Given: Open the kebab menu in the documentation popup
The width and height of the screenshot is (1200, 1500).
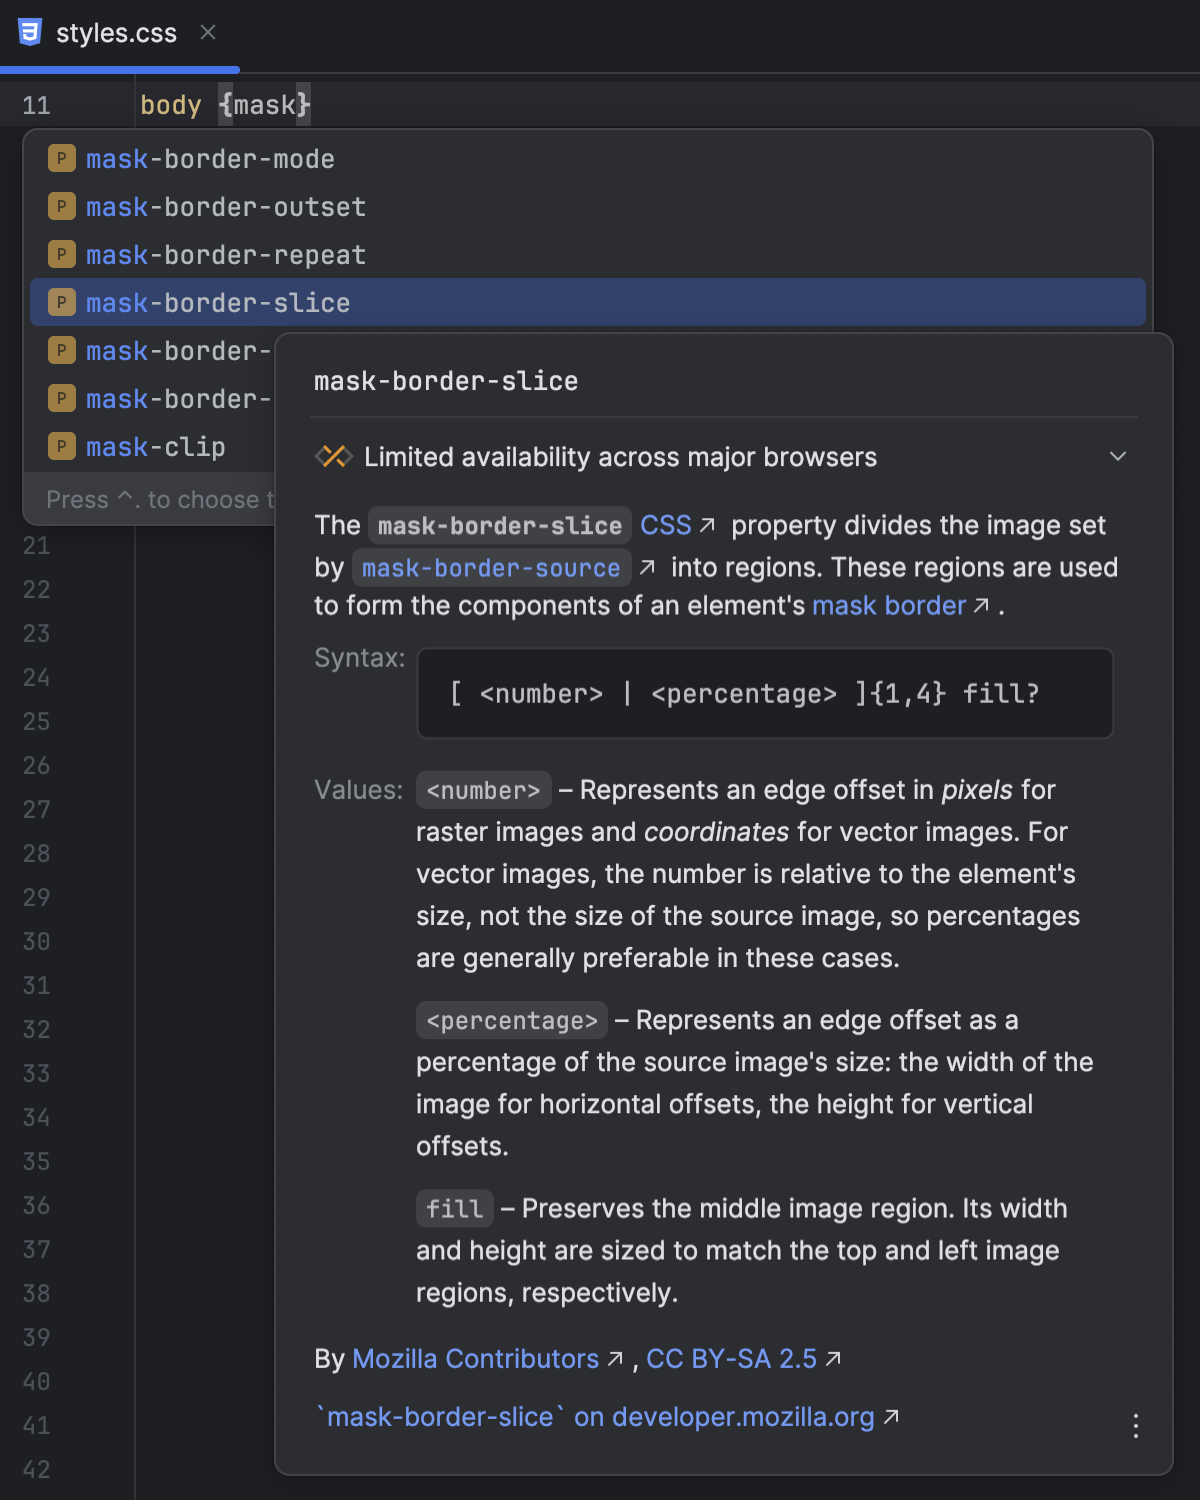Looking at the screenshot, I should (1135, 1426).
